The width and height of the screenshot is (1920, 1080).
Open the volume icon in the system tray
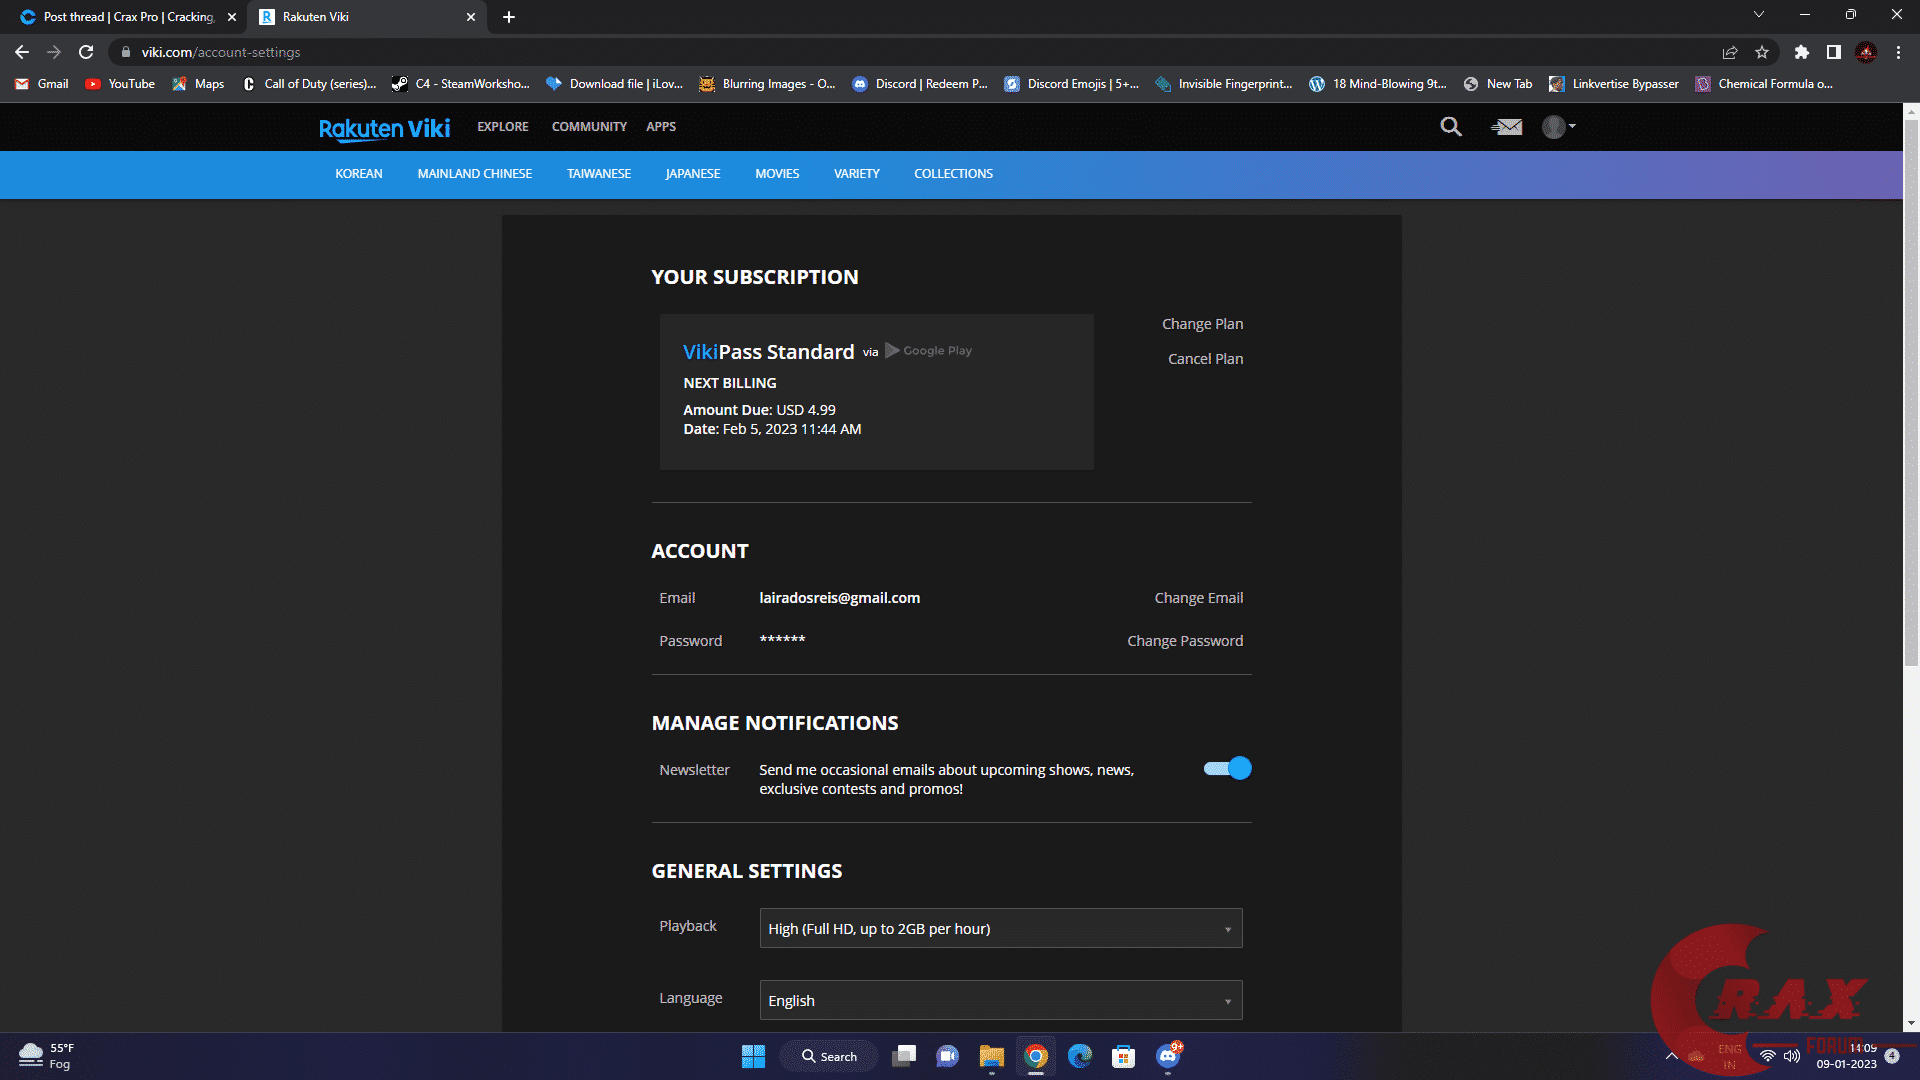point(1790,1055)
